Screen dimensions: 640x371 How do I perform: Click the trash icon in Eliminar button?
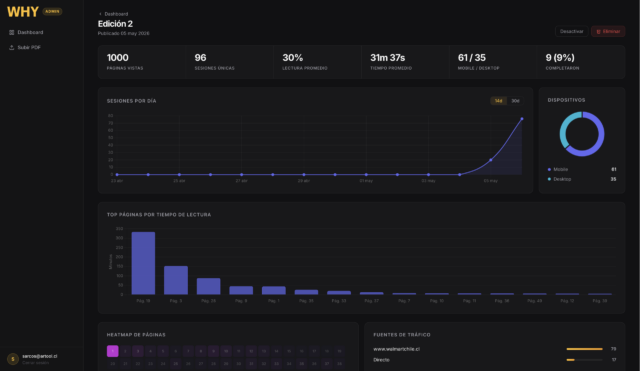[x=598, y=31]
